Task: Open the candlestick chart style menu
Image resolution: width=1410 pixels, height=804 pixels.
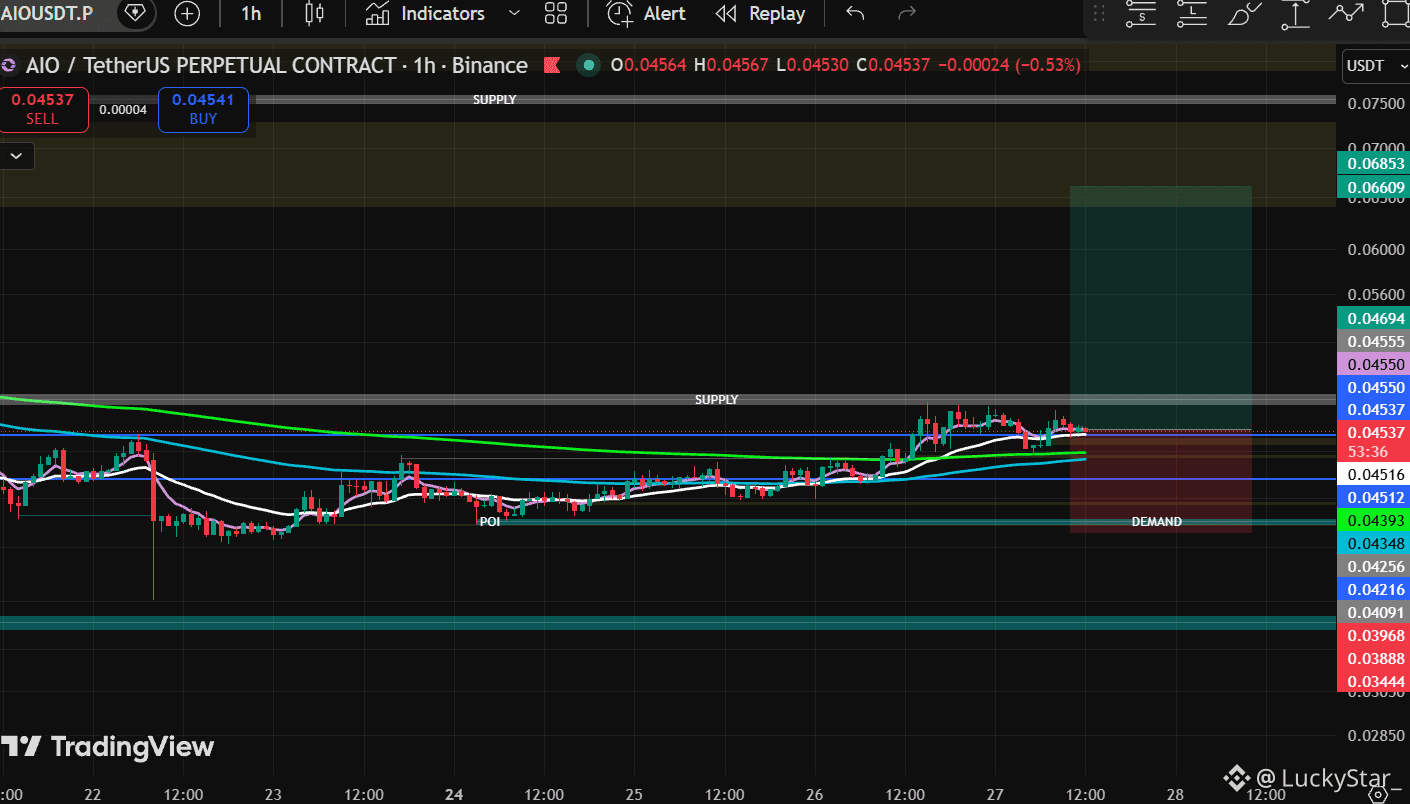Action: [314, 13]
